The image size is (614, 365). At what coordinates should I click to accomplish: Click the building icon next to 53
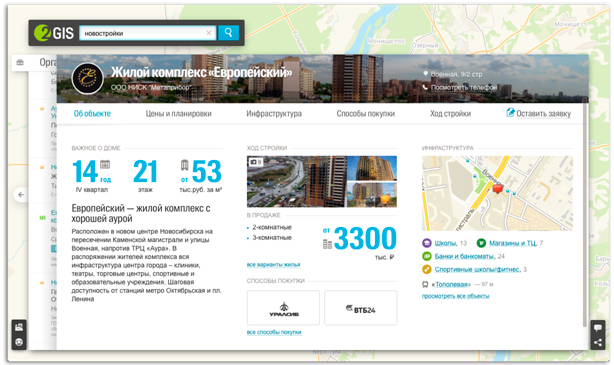click(184, 165)
